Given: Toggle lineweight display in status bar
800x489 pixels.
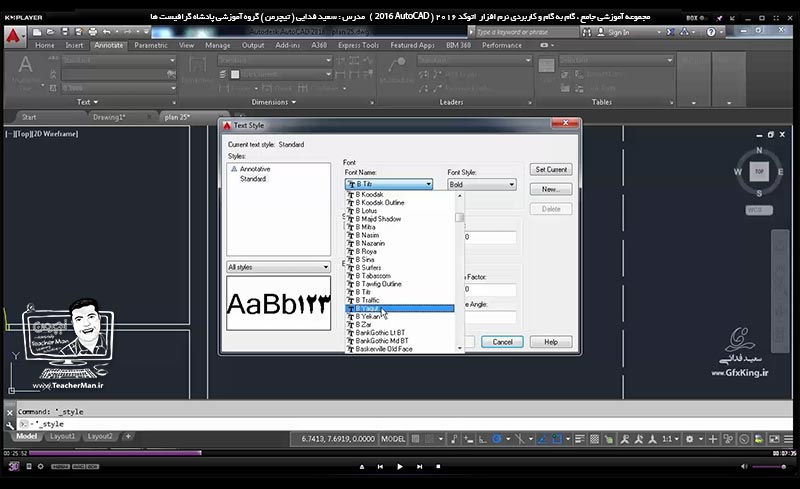Looking at the screenshot, I should click(580, 438).
